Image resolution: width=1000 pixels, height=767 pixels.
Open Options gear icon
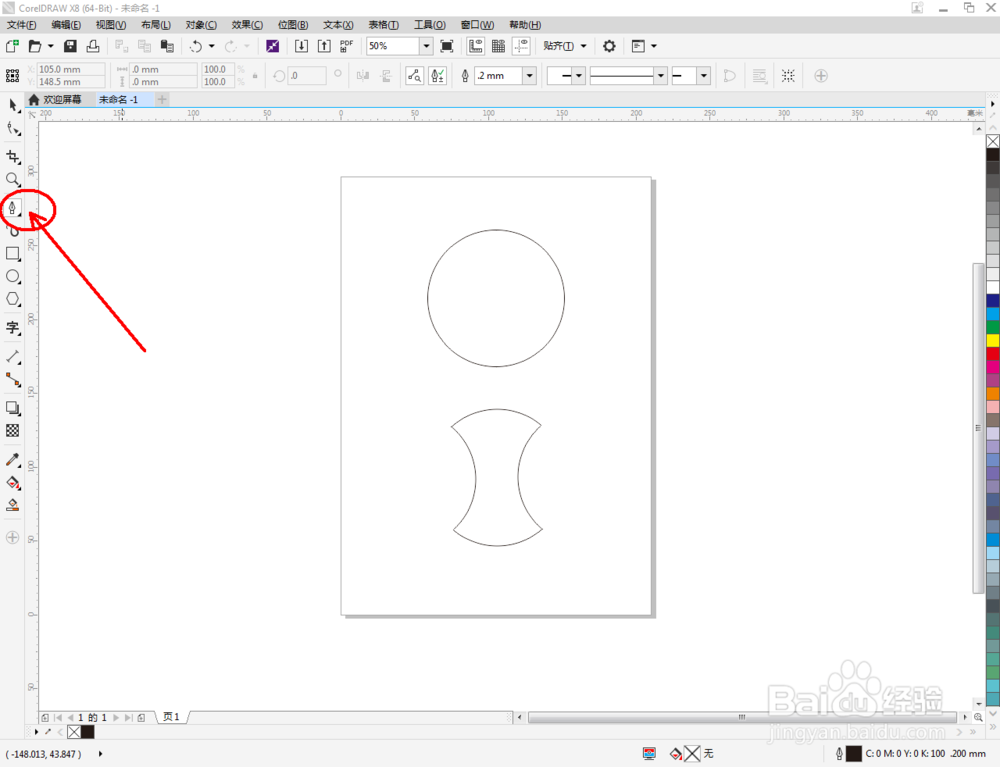(x=609, y=46)
